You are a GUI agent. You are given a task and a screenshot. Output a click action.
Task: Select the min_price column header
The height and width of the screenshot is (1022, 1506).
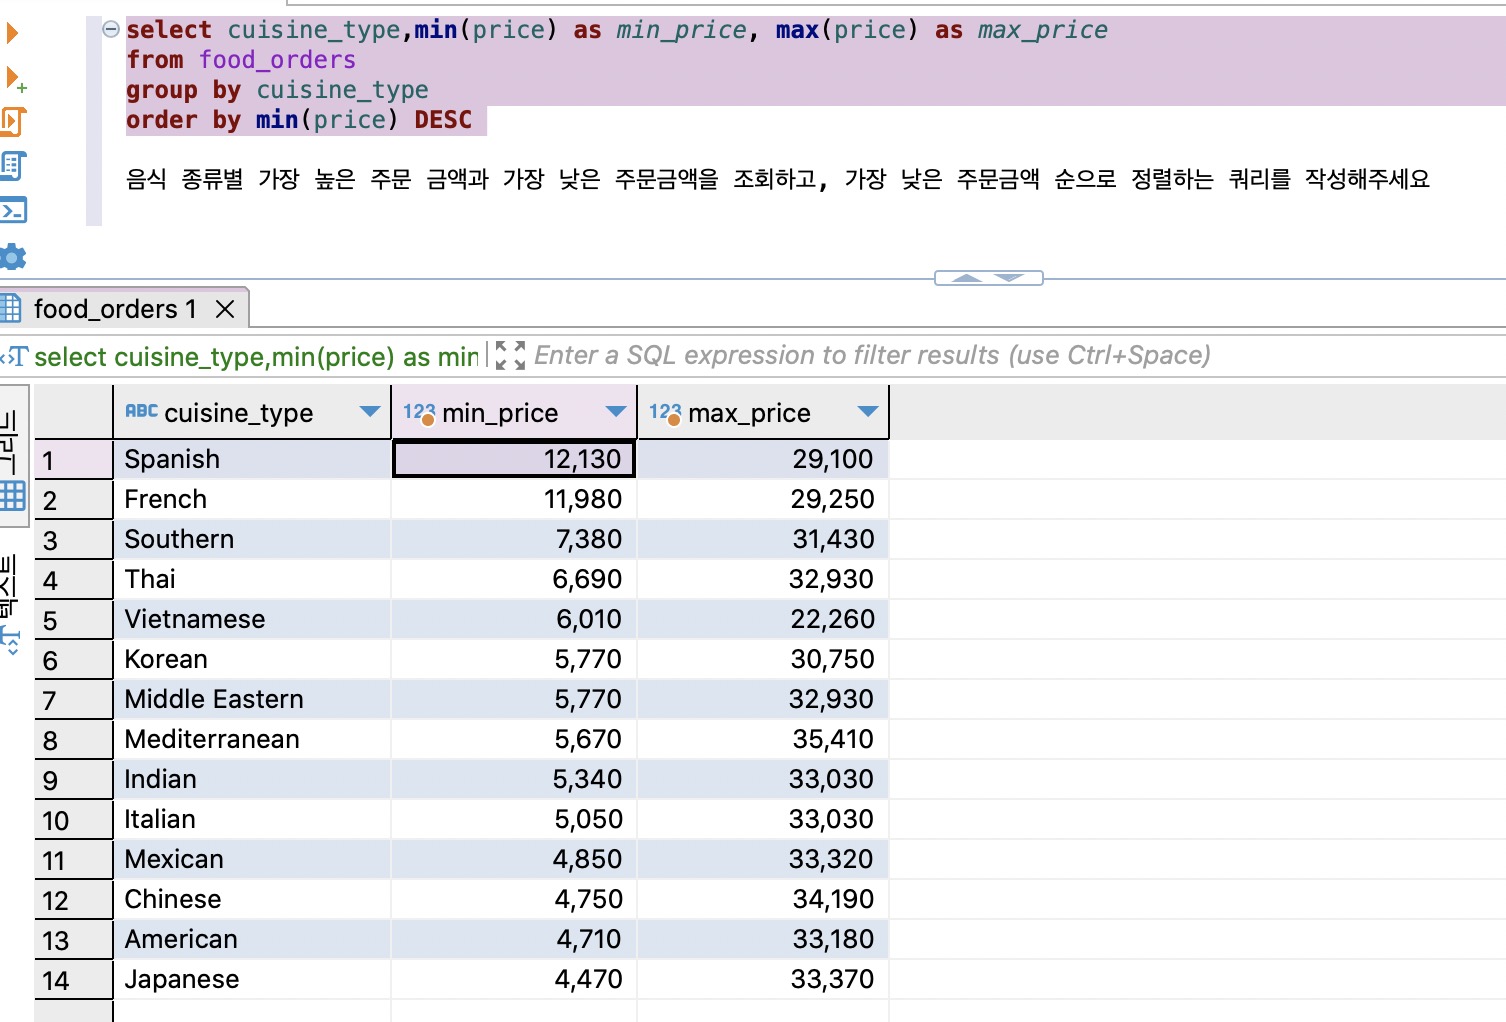point(514,412)
